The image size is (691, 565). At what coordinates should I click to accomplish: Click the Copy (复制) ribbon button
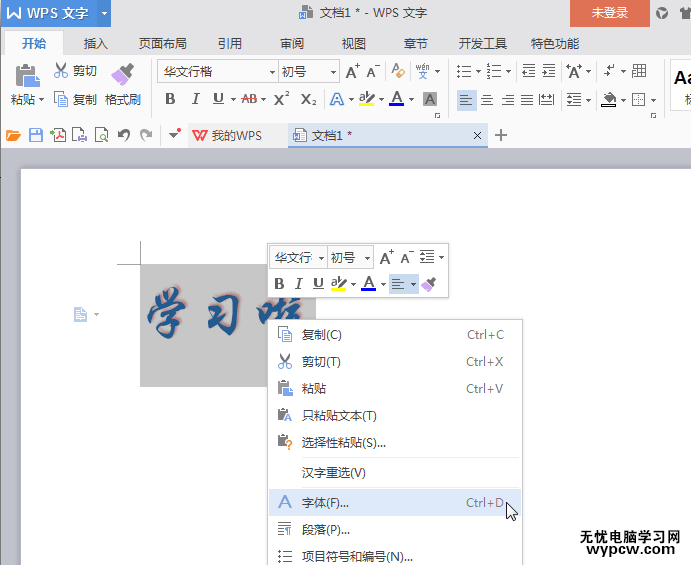click(x=75, y=100)
